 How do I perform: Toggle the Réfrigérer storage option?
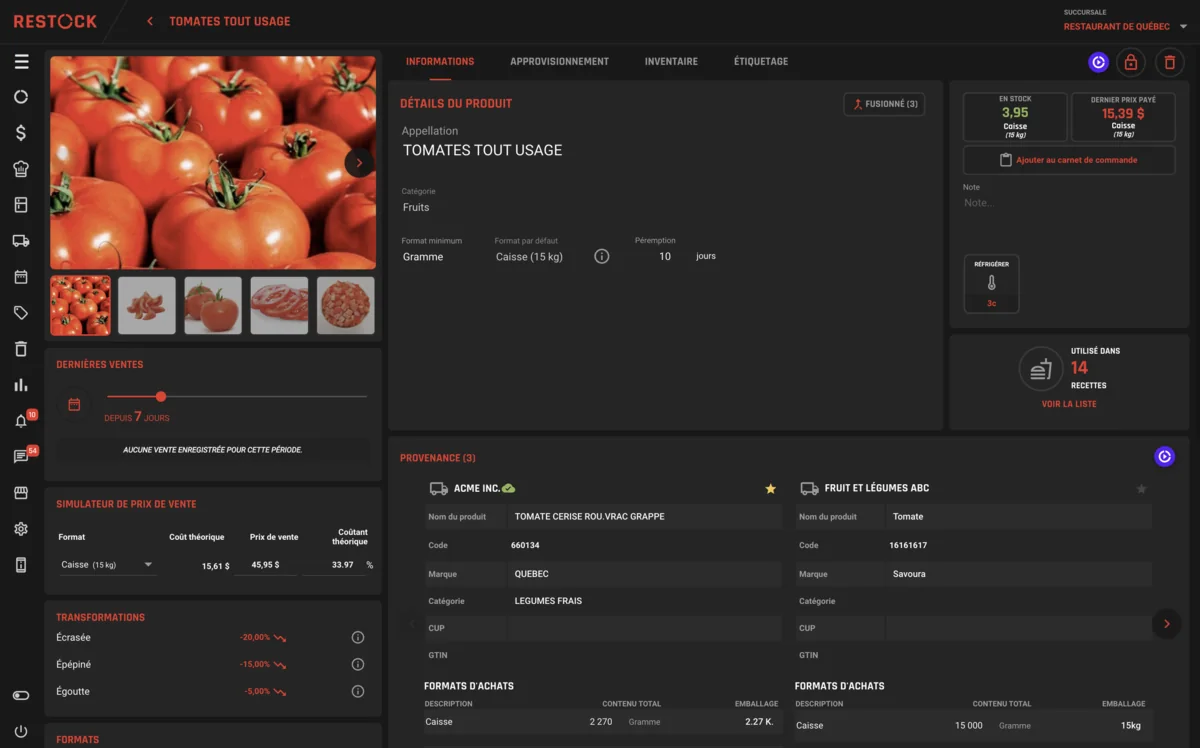tap(991, 283)
